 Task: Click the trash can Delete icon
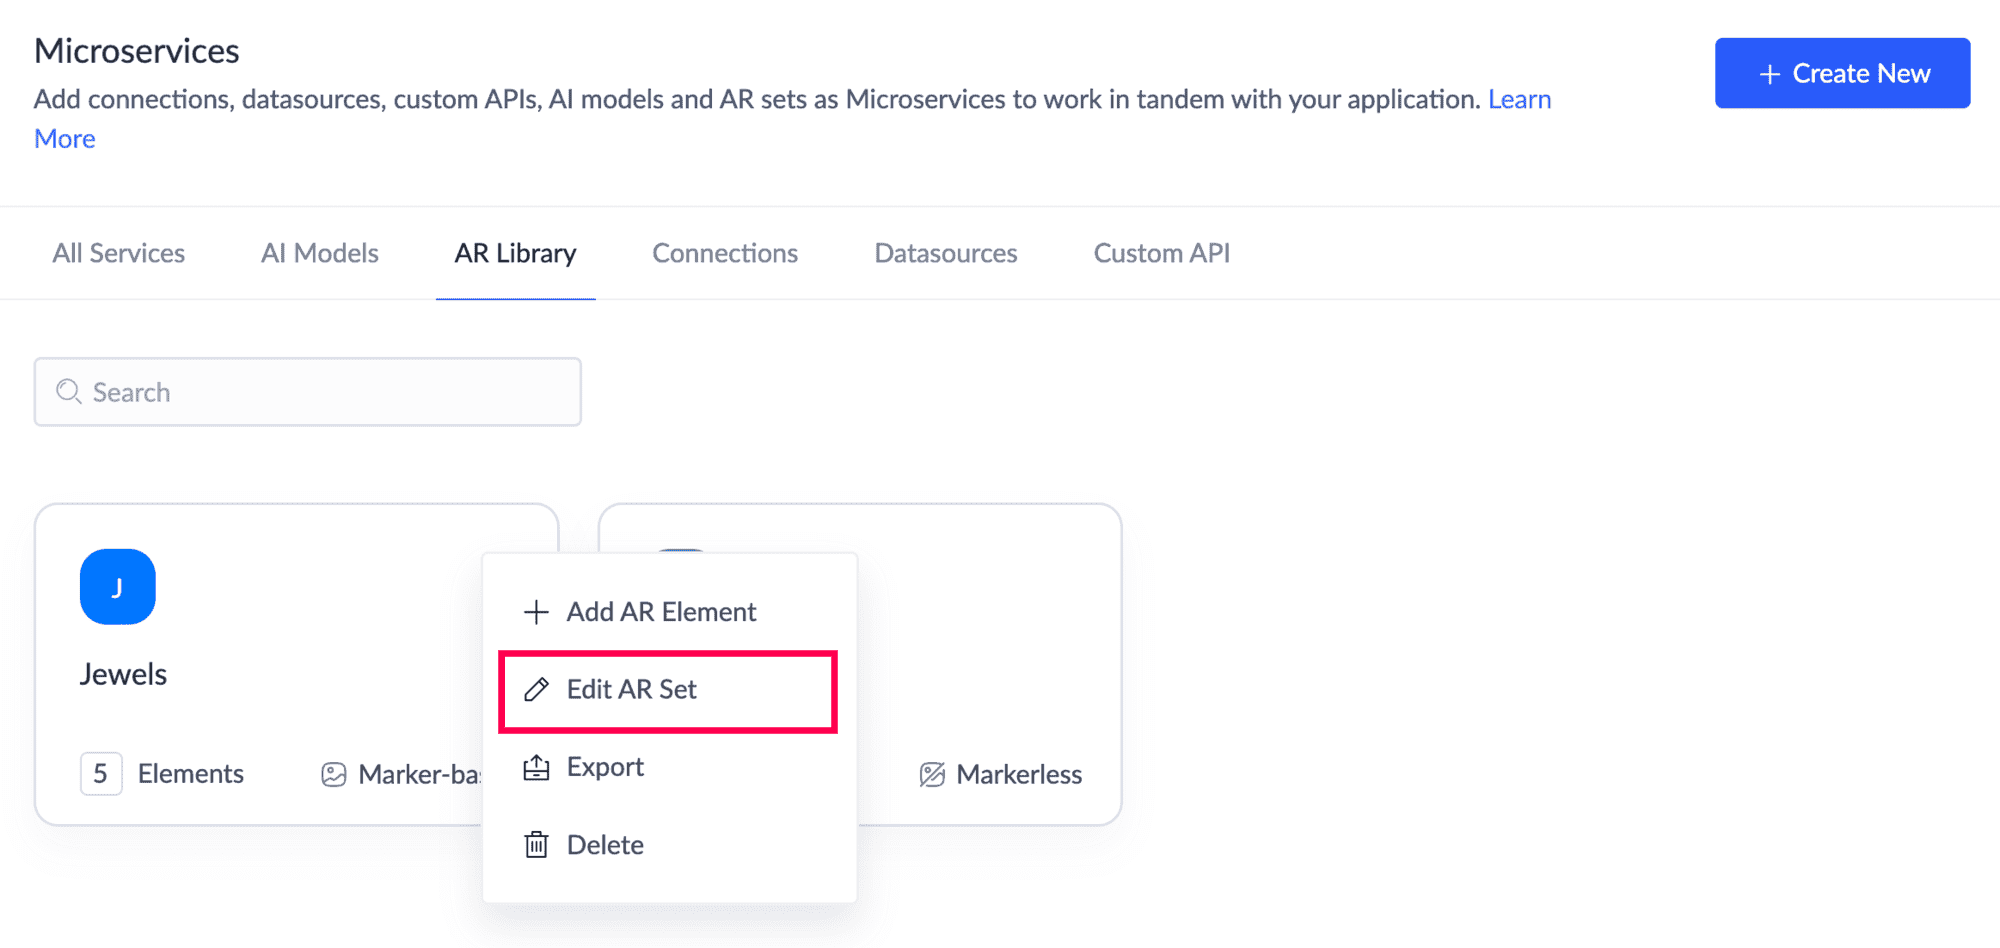[536, 845]
